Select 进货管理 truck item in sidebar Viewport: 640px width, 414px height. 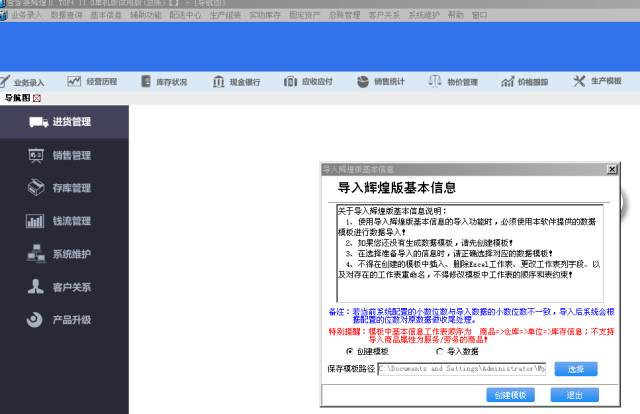click(x=64, y=122)
